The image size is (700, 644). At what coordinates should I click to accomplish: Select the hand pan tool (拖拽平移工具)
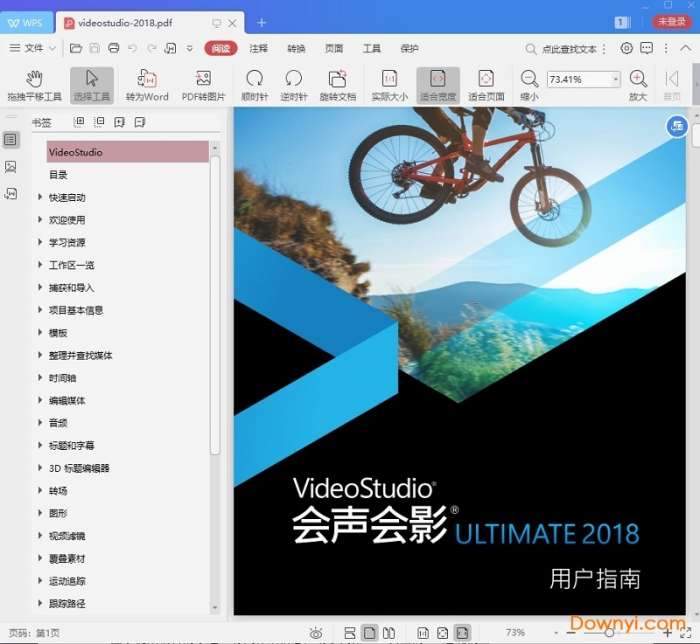[34, 85]
